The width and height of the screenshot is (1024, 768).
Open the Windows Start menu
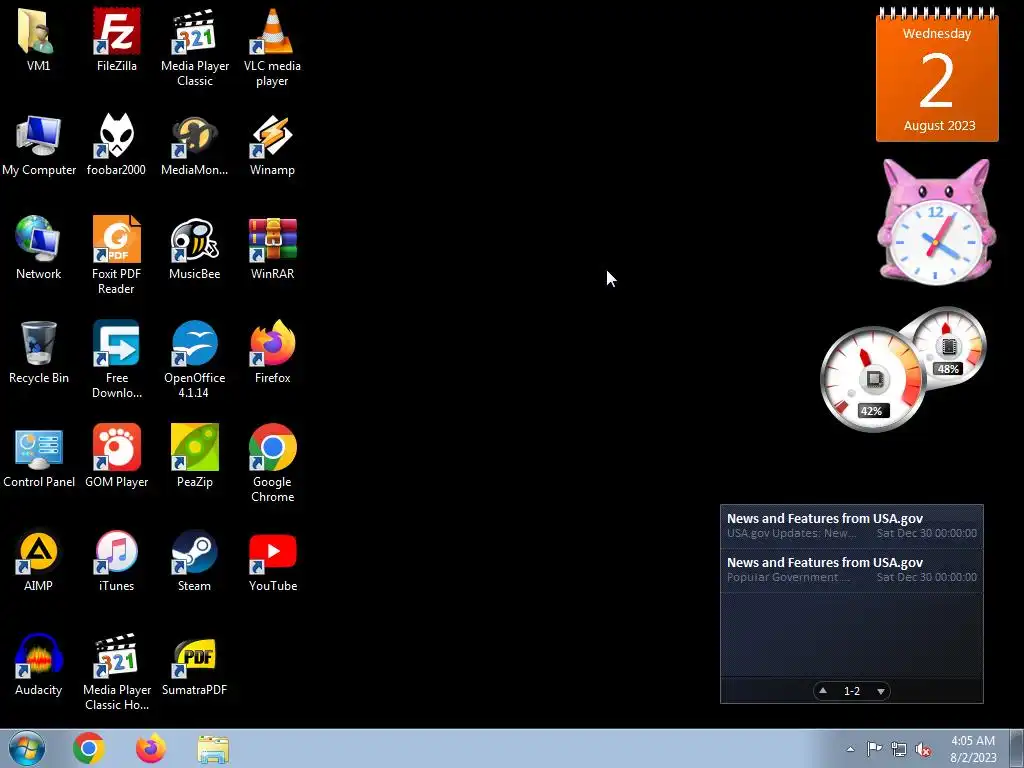coord(27,748)
